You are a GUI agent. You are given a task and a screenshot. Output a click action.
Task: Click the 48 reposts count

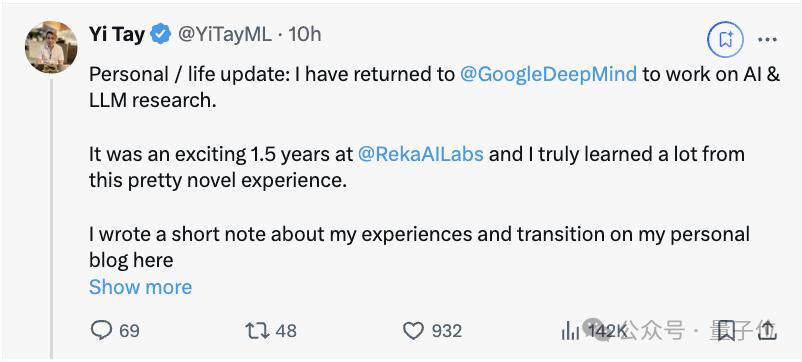pos(286,331)
